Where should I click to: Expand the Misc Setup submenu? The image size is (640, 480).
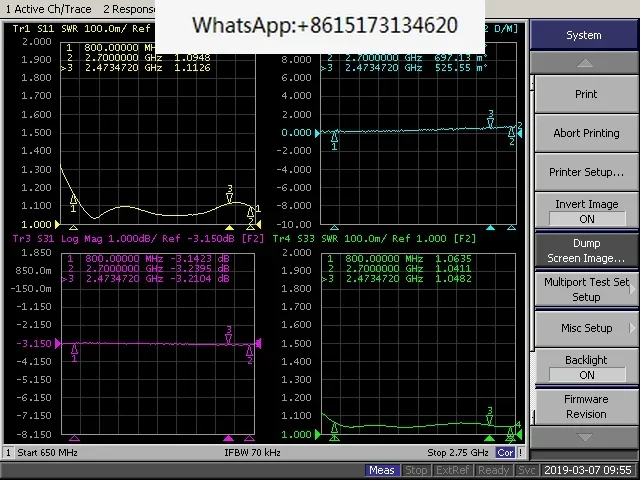(586, 328)
